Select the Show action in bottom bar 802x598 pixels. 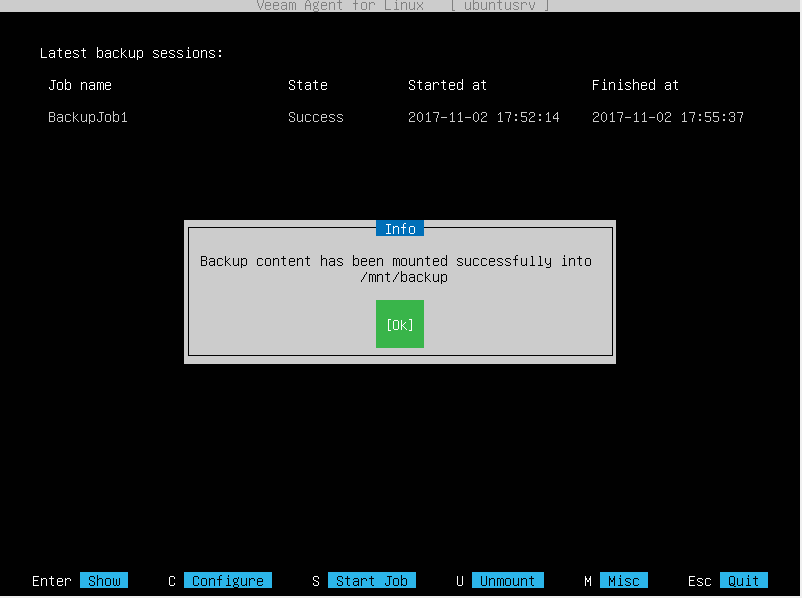[x=104, y=581]
